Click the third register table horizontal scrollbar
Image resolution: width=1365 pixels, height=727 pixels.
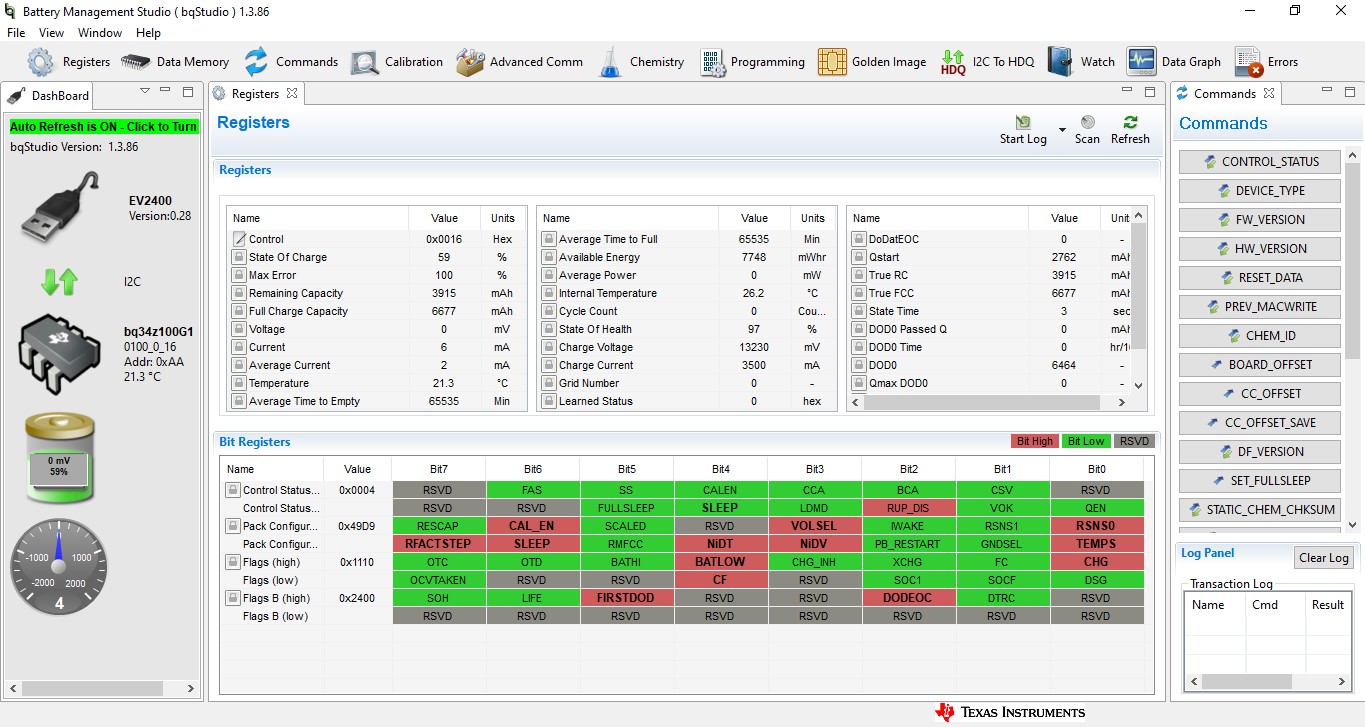coord(989,402)
